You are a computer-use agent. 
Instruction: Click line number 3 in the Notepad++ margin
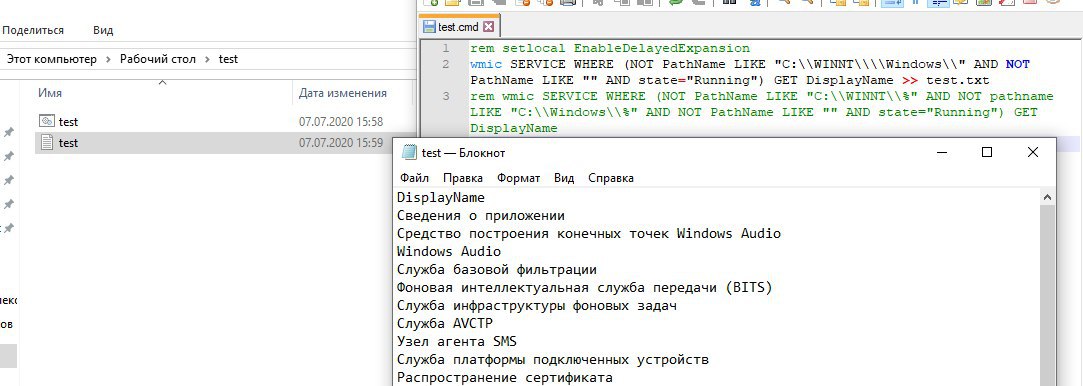[x=445, y=96]
